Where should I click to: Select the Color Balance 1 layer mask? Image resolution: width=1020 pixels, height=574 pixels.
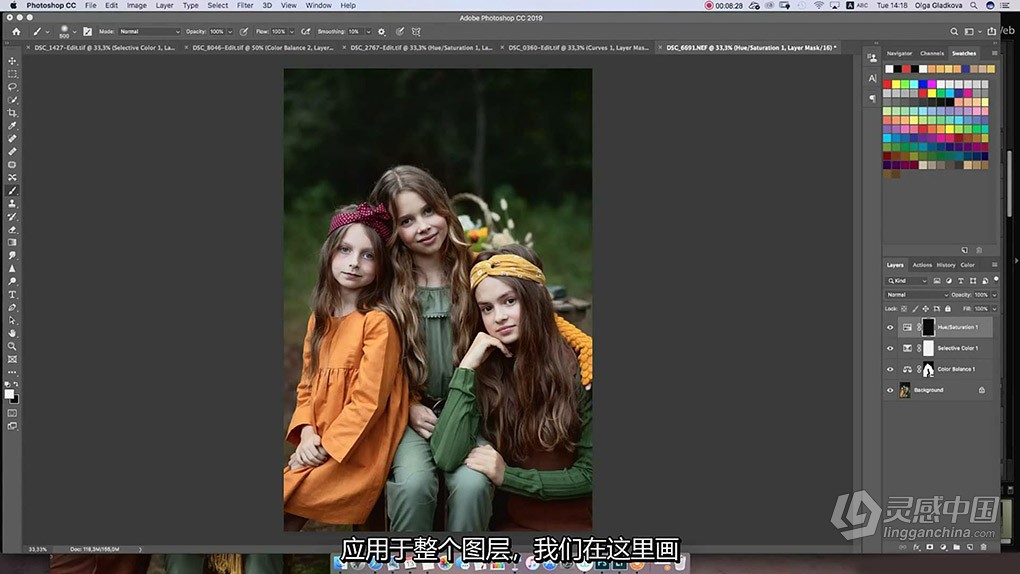pos(928,369)
